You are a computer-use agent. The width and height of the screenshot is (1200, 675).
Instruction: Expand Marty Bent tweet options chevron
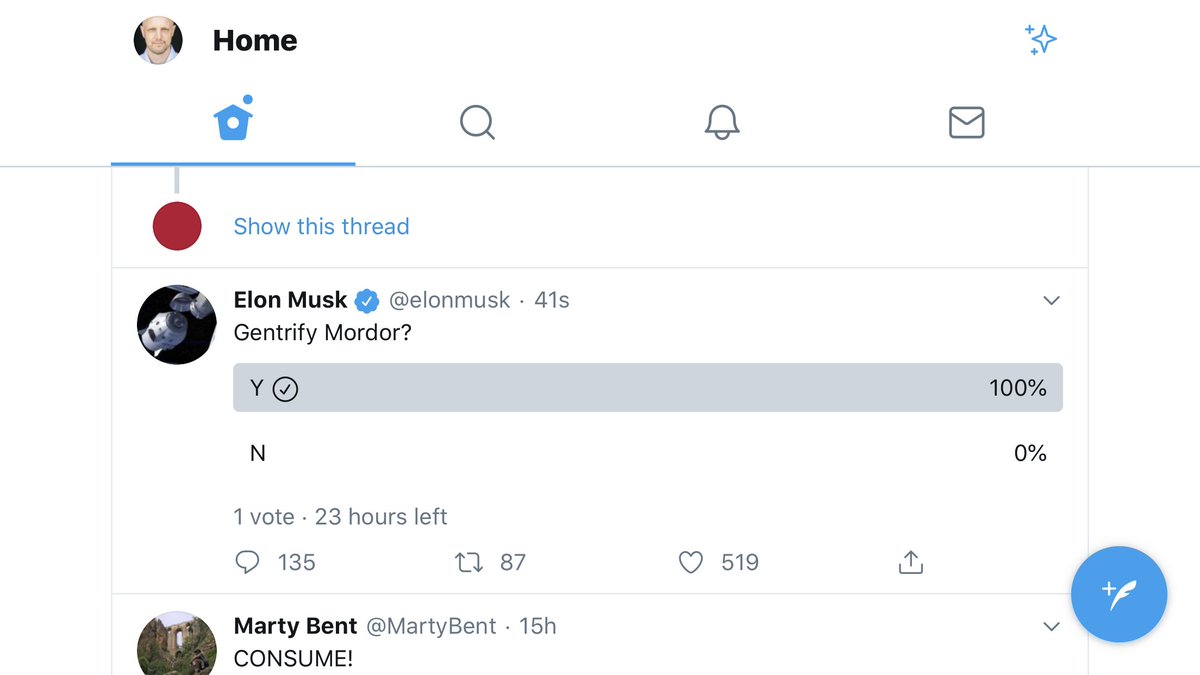[1051, 627]
